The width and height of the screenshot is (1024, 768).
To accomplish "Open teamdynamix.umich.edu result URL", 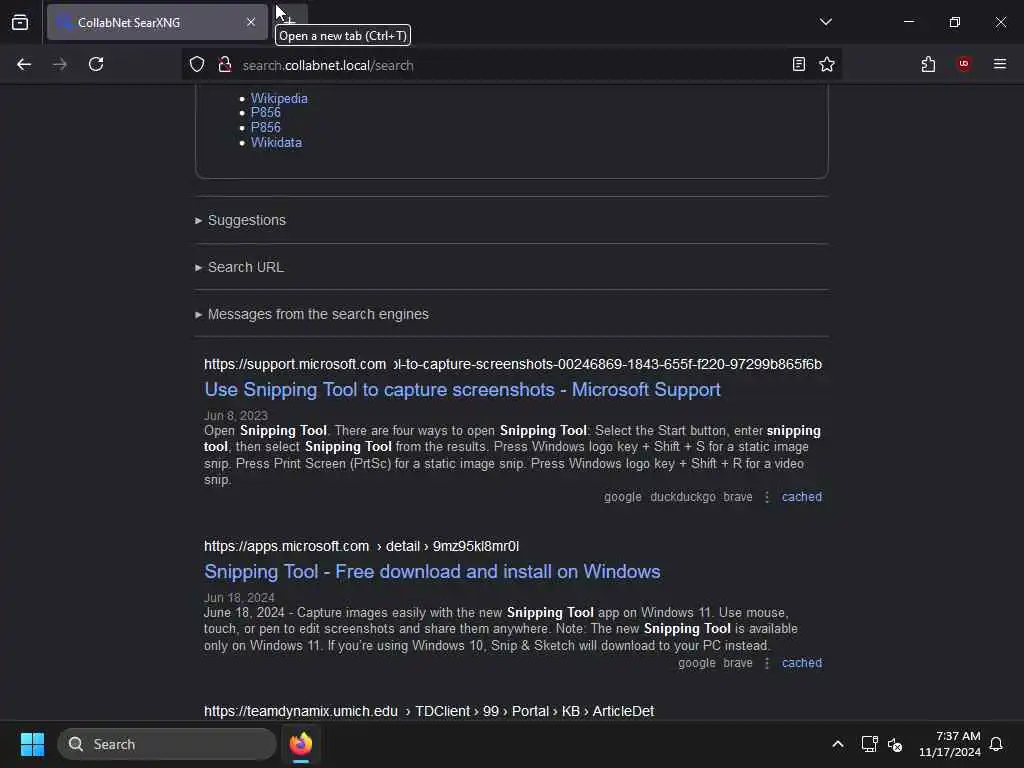I will pos(428,711).
